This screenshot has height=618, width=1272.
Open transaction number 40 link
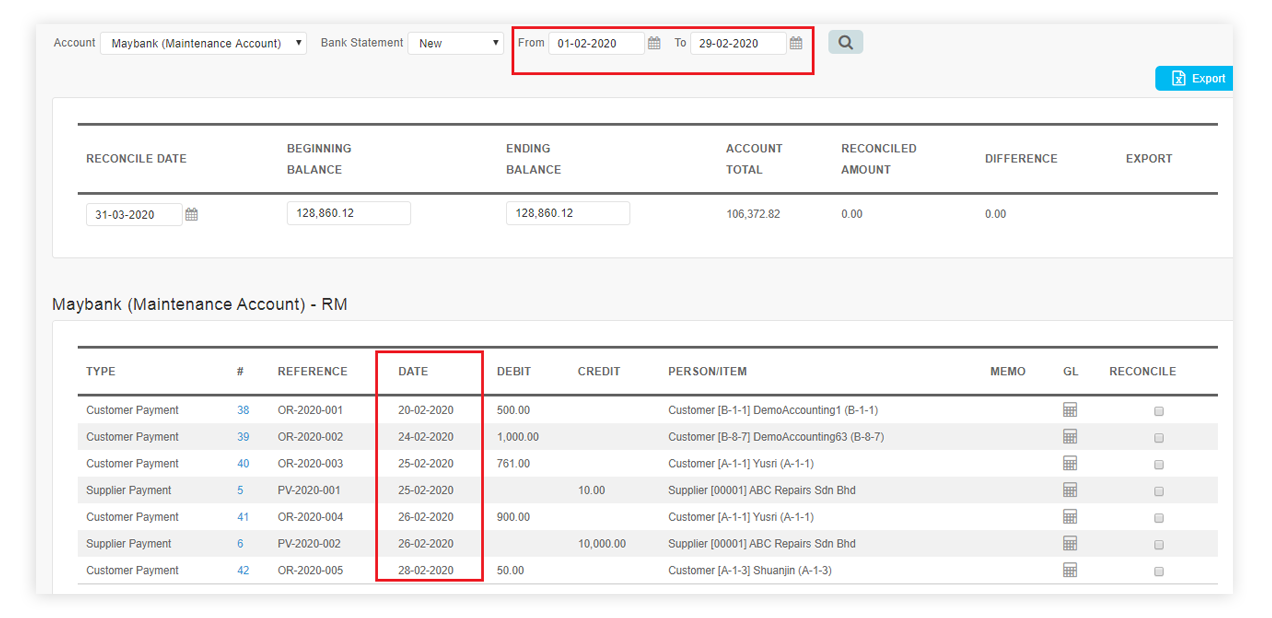click(x=243, y=464)
